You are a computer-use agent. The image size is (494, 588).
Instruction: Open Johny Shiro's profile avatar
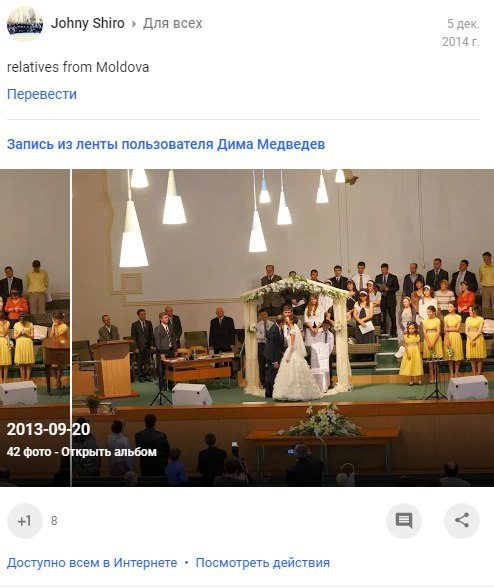click(x=25, y=23)
